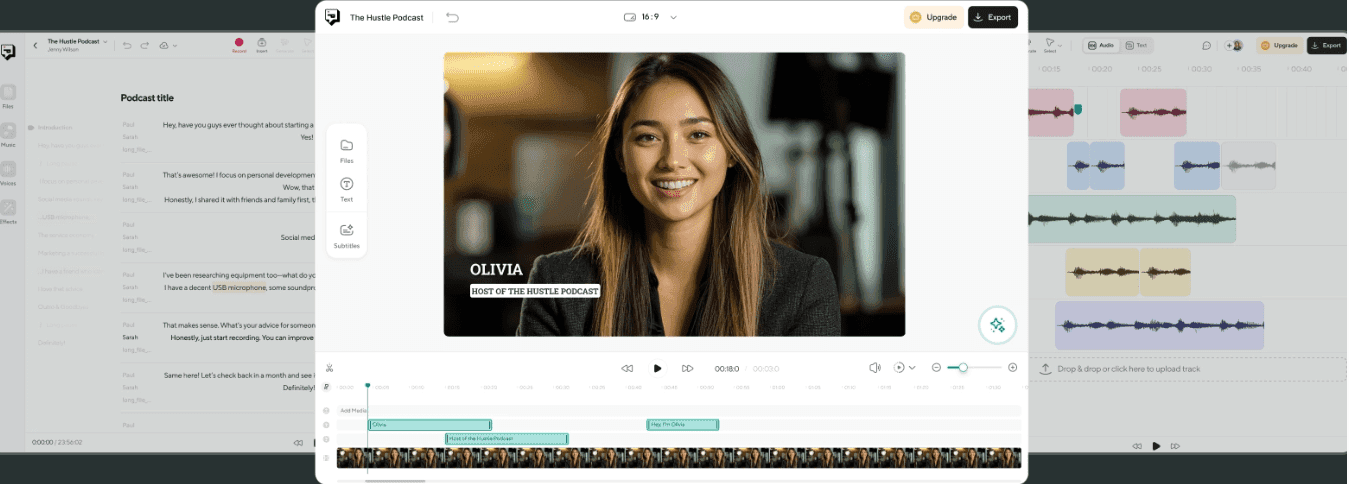This screenshot has height=484, width=1349.
Task: Open The Hustle Podcast project dropdown in left window
Action: pos(77,41)
